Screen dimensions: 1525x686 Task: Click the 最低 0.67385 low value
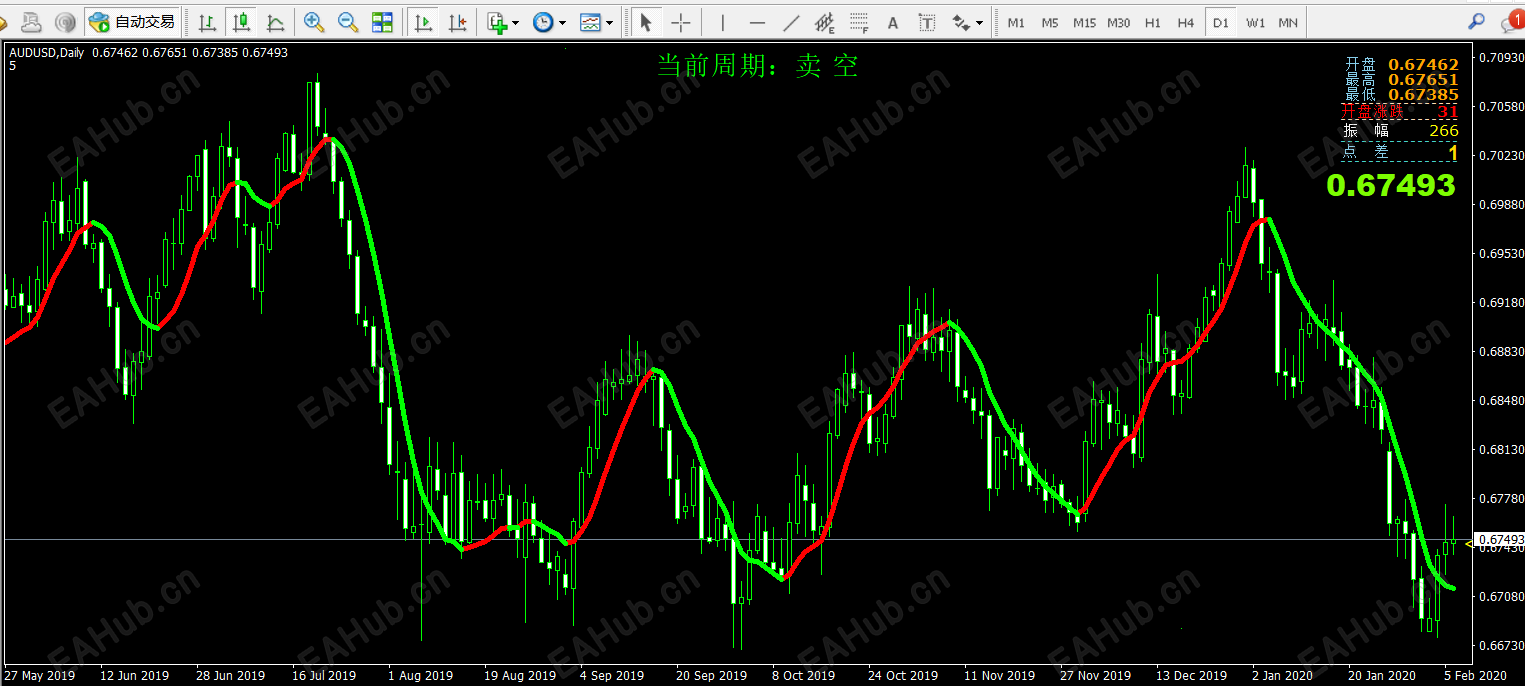(x=1423, y=95)
